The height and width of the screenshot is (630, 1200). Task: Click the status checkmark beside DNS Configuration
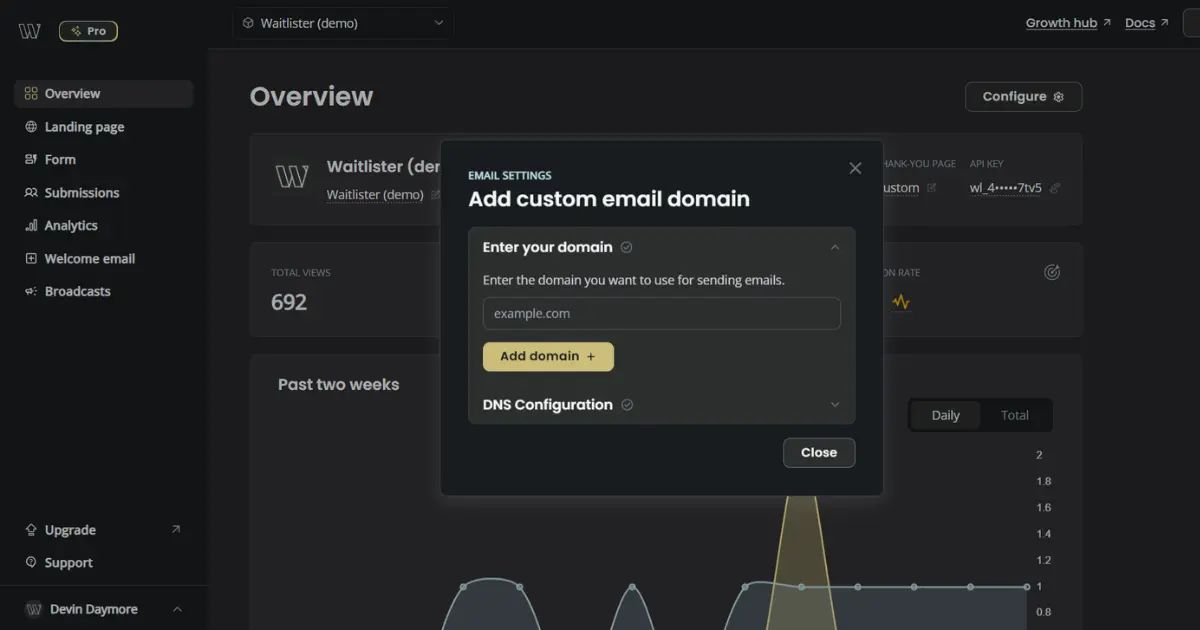point(627,404)
